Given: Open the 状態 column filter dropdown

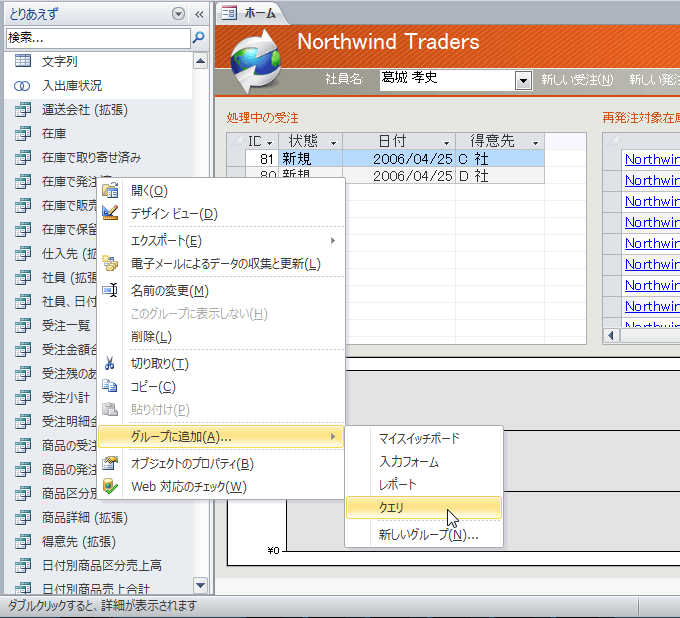Looking at the screenshot, I should 333,143.
